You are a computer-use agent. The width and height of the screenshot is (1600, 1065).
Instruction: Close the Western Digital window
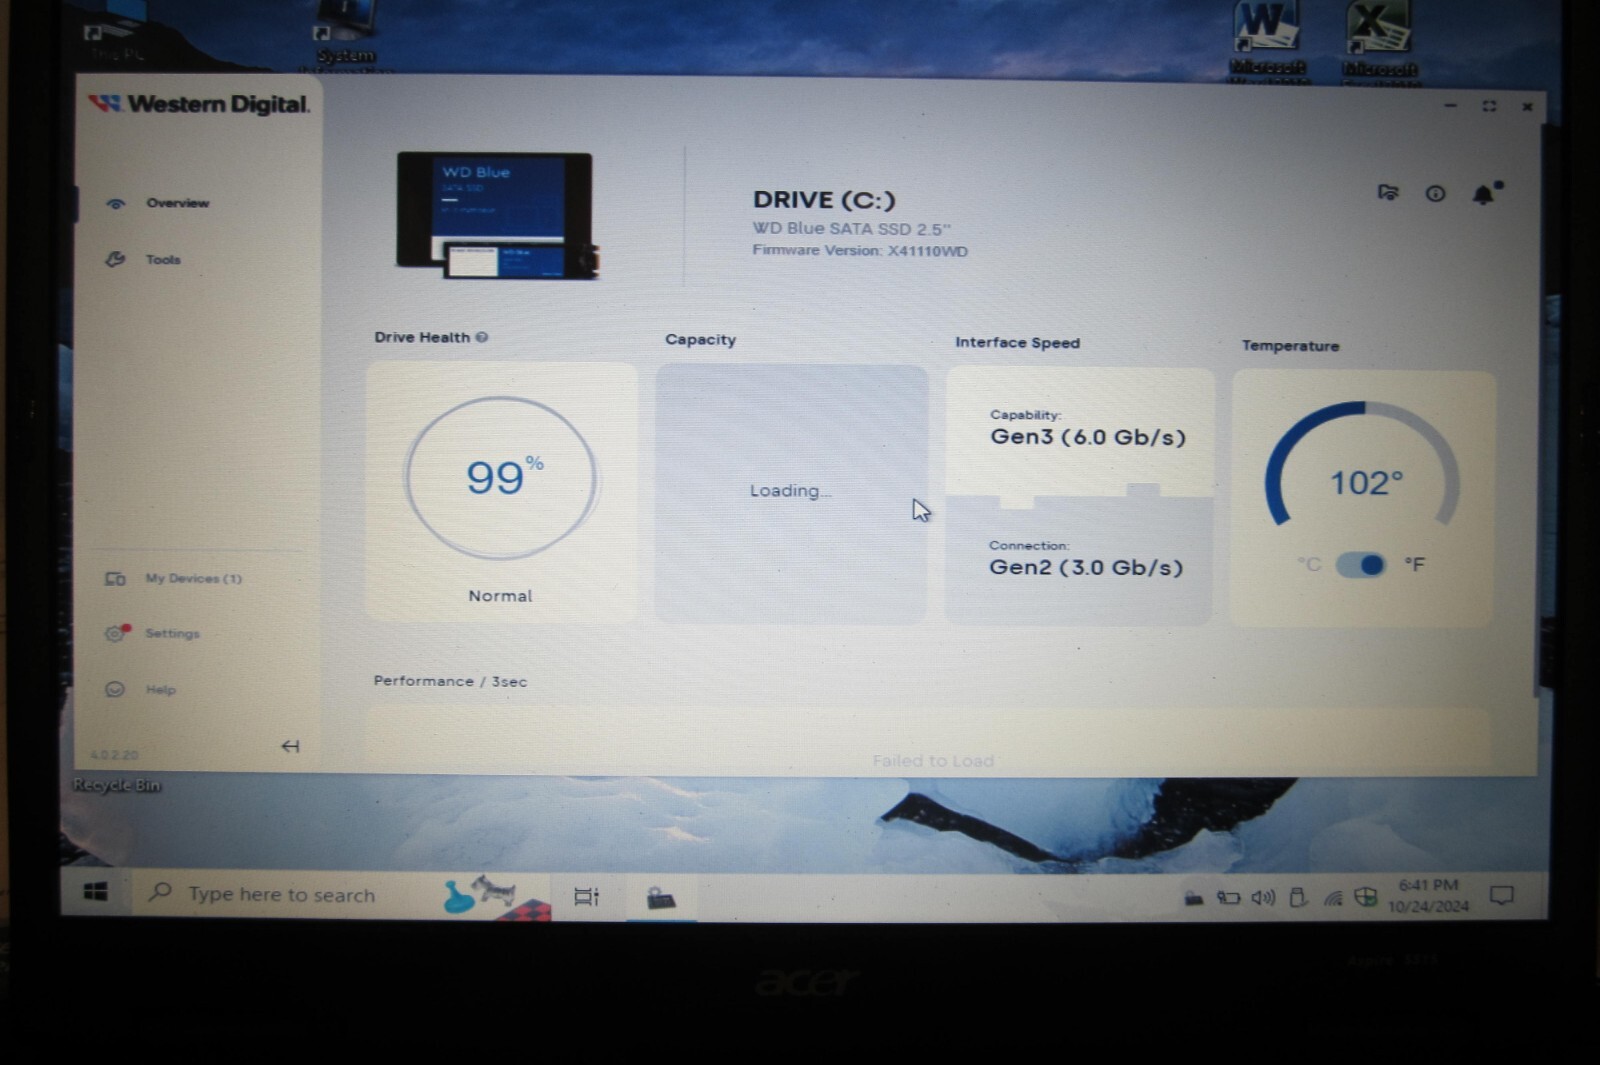coord(1527,107)
